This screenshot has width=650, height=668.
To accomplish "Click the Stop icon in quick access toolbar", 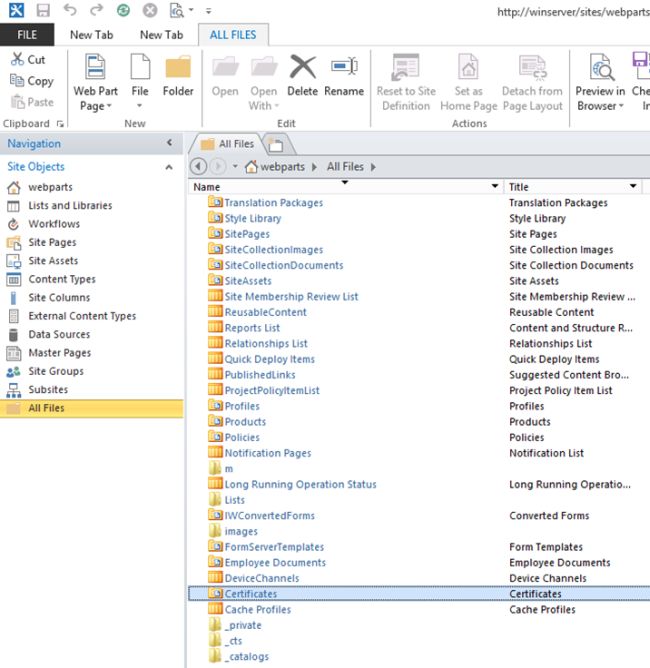I will [x=150, y=10].
